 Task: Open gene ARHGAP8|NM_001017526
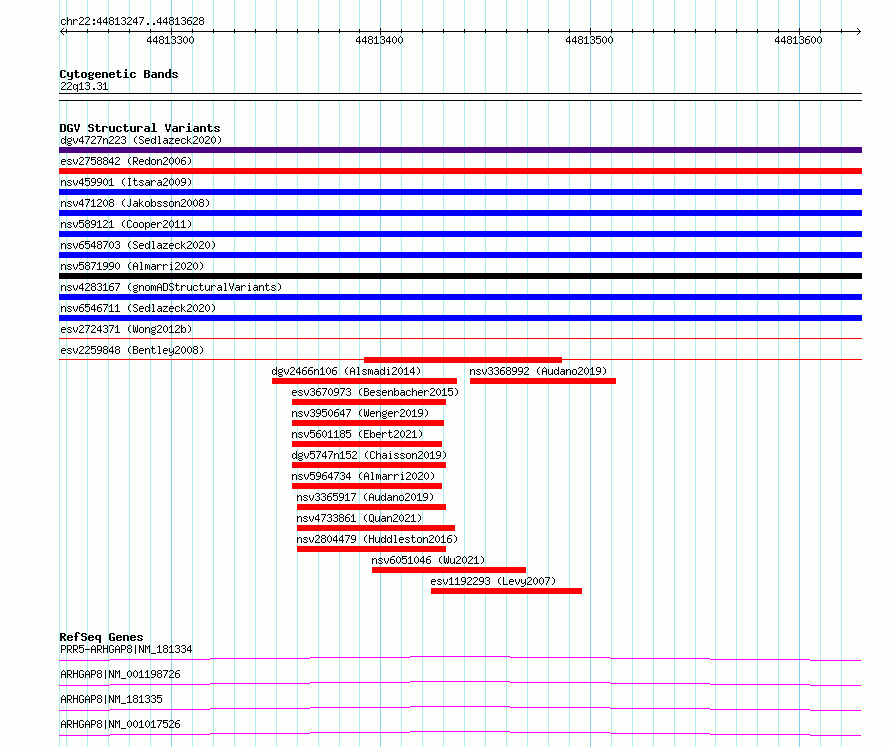click(120, 724)
